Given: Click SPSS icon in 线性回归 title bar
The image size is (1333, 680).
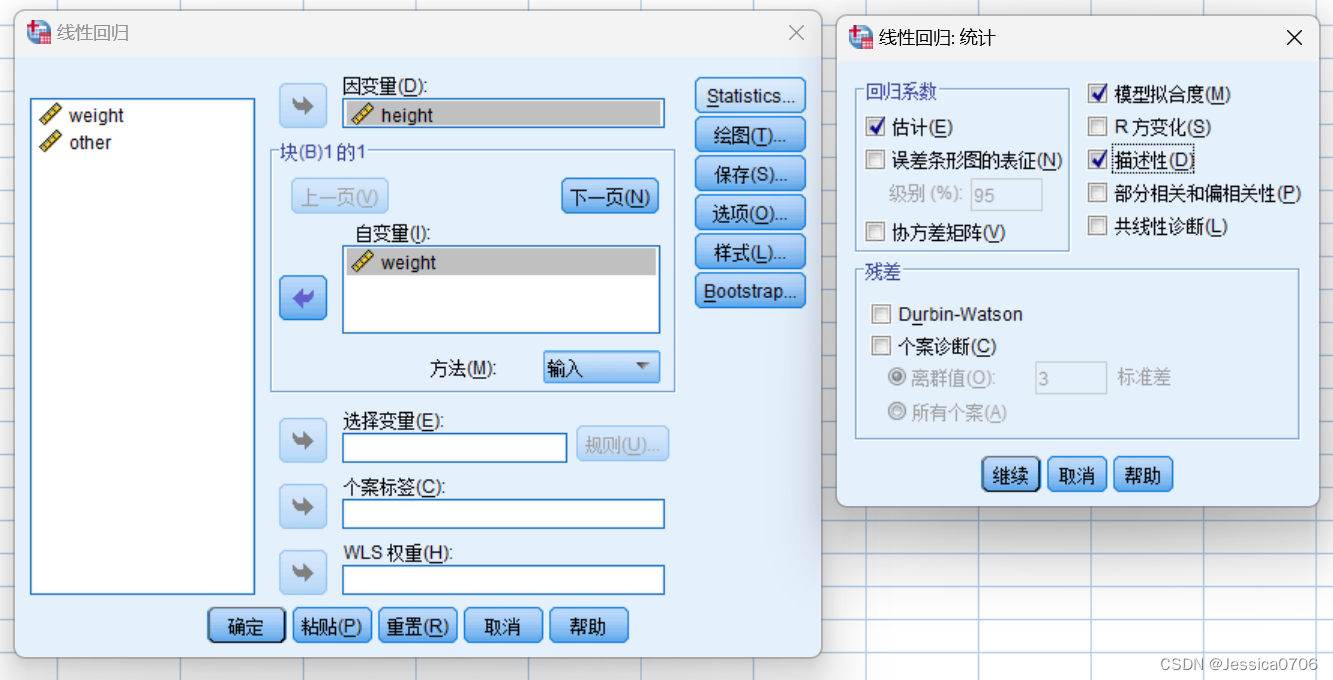Looking at the screenshot, I should pyautogui.click(x=38, y=33).
